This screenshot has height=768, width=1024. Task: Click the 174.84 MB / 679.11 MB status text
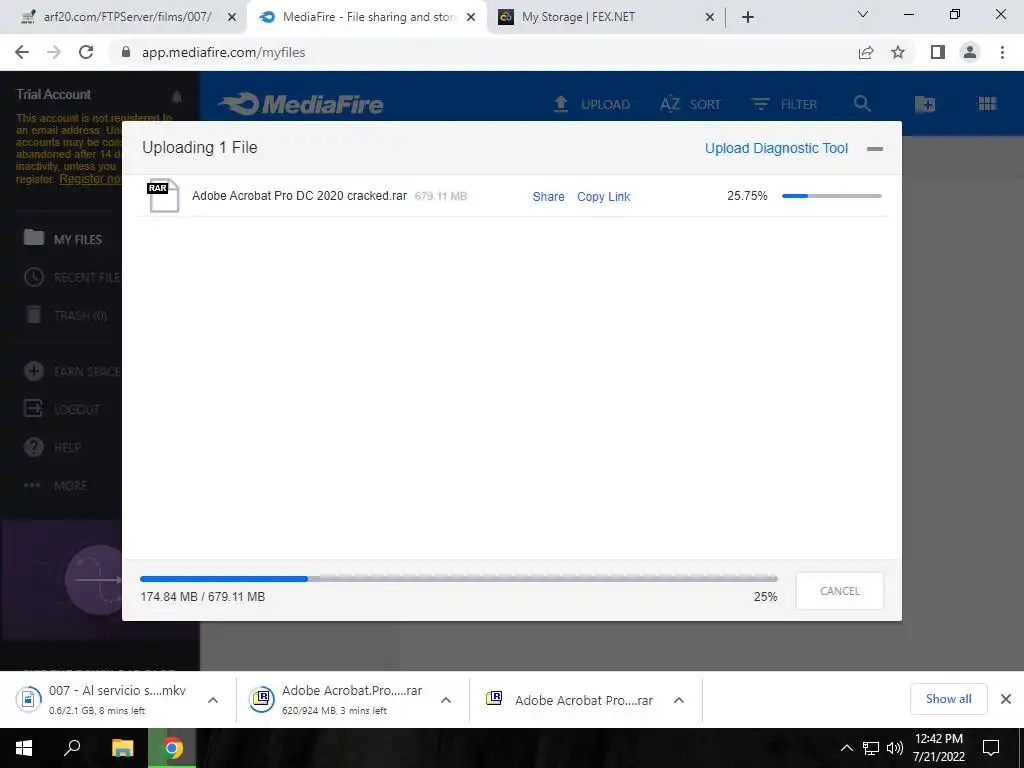point(202,596)
